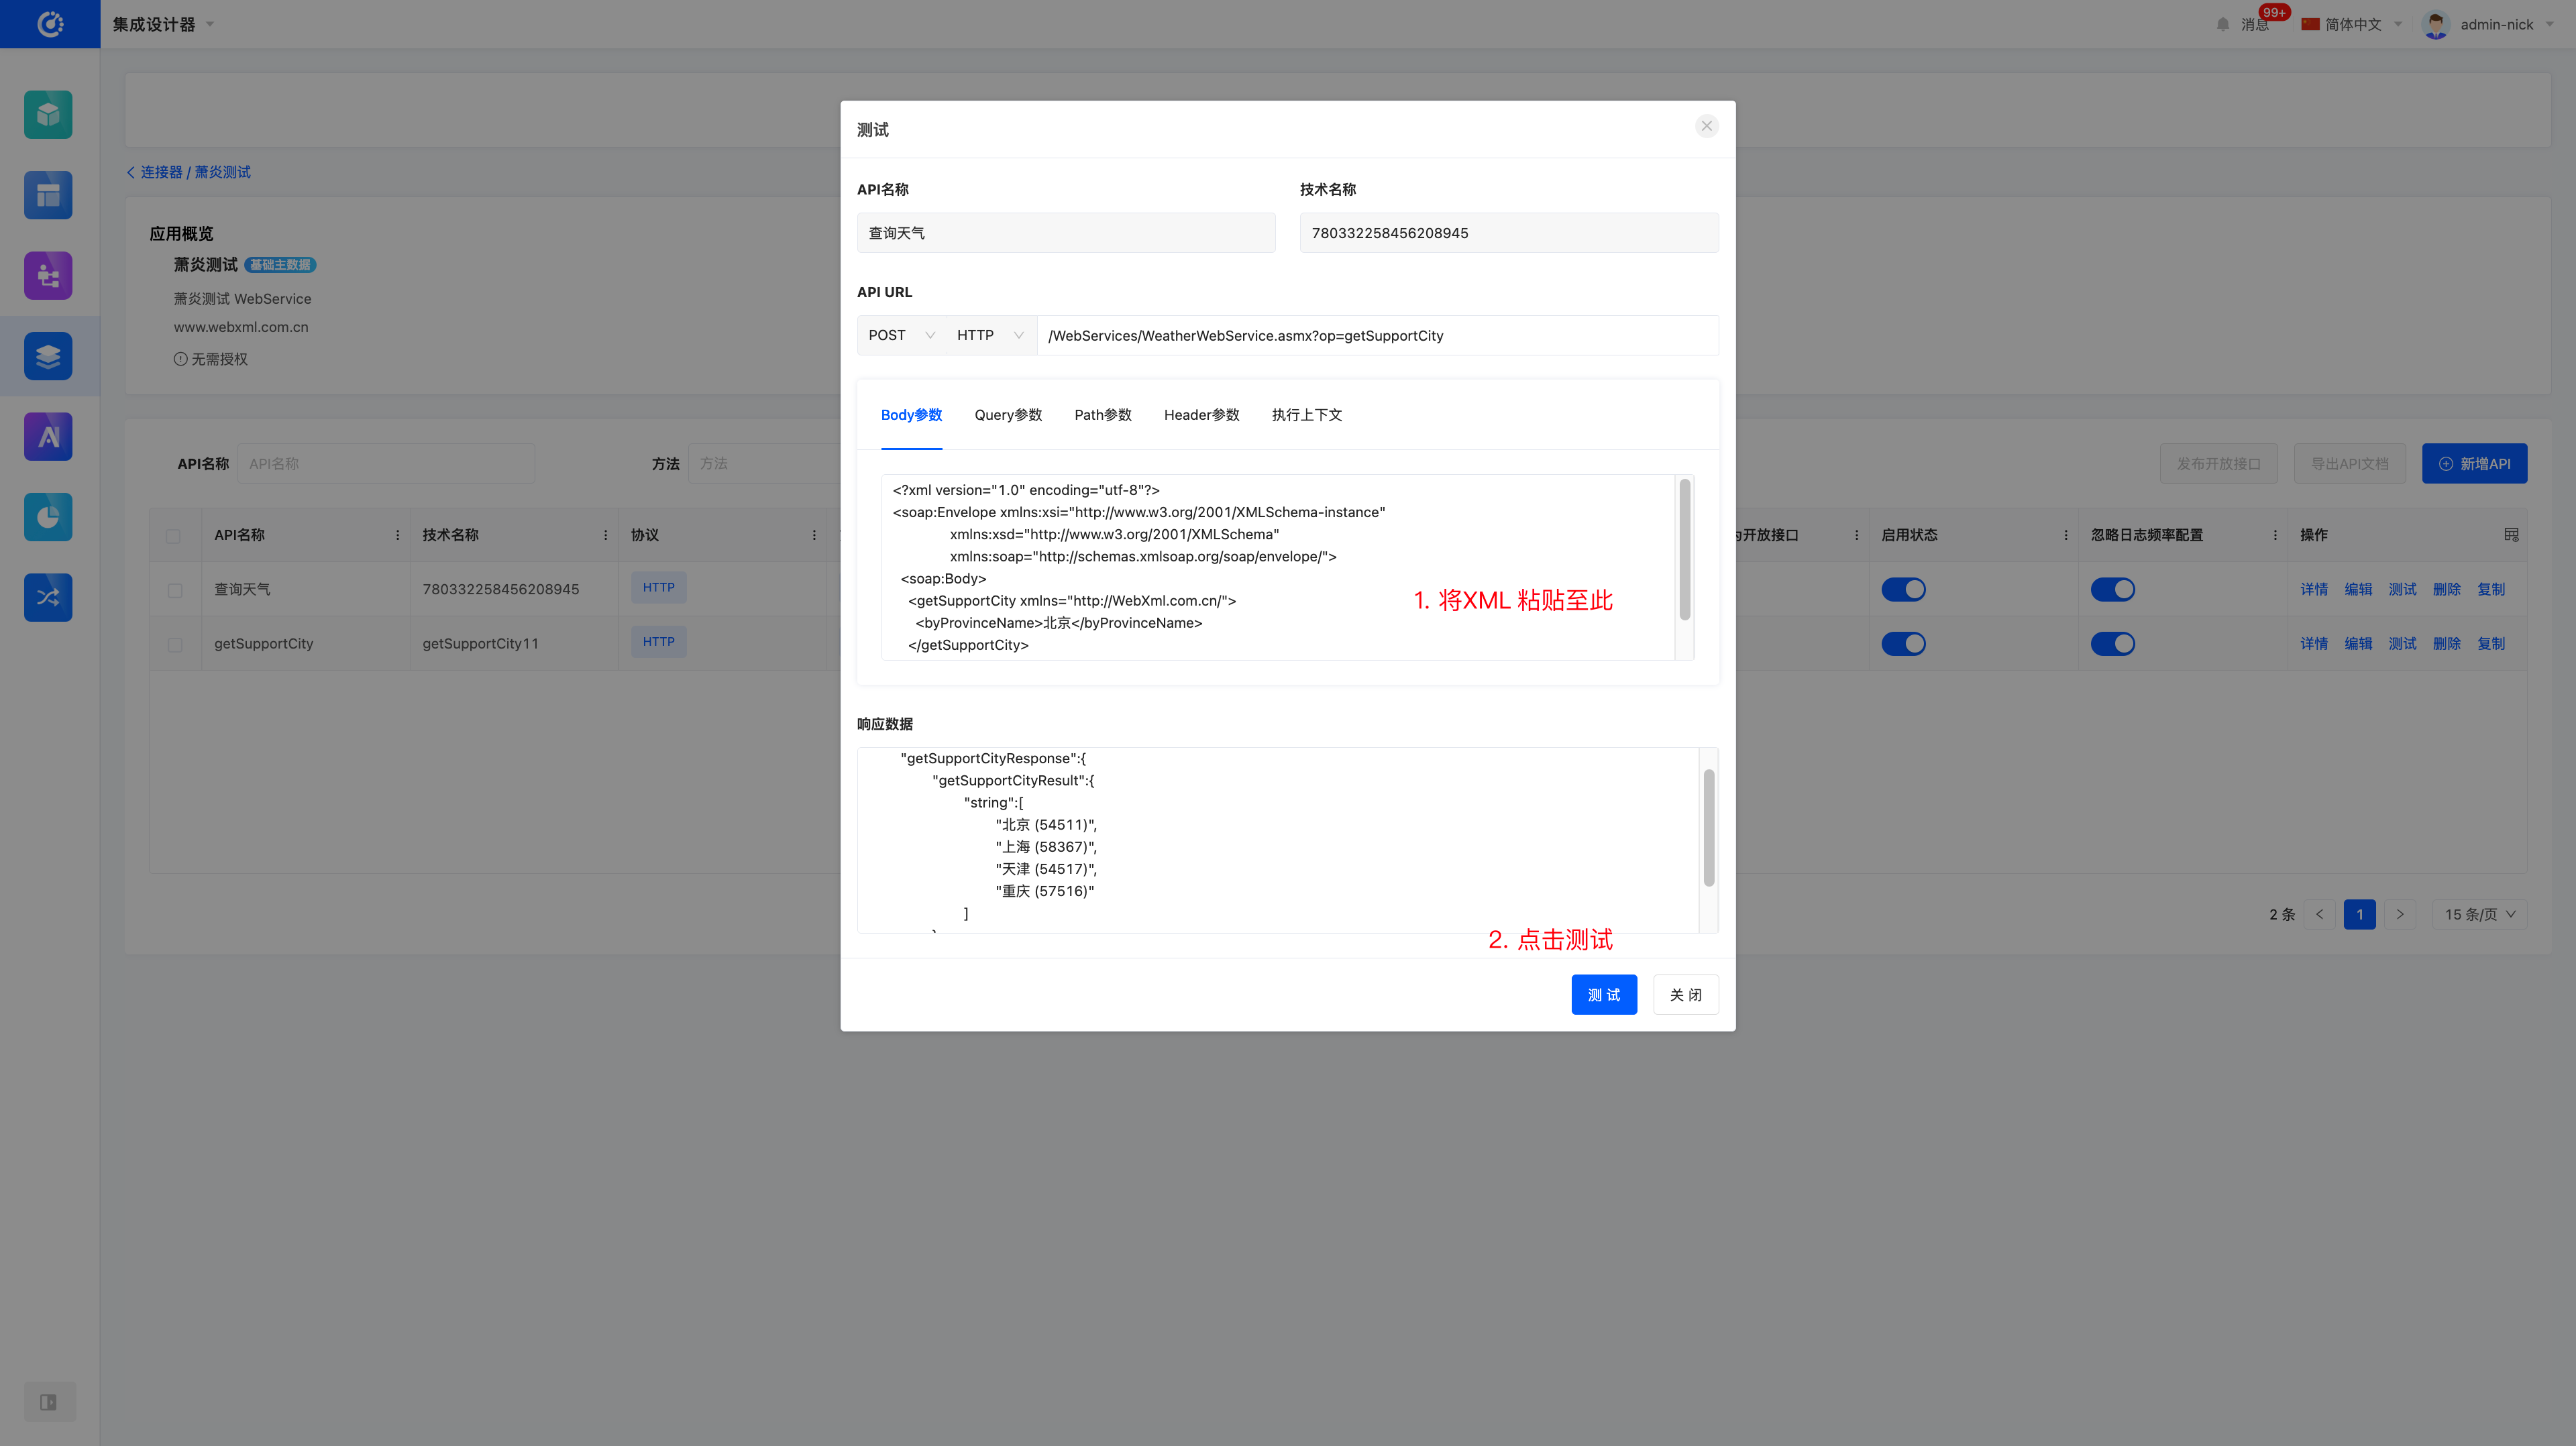The height and width of the screenshot is (1446, 2576).
Task: Click the teal cube sidebar icon
Action: 48,115
